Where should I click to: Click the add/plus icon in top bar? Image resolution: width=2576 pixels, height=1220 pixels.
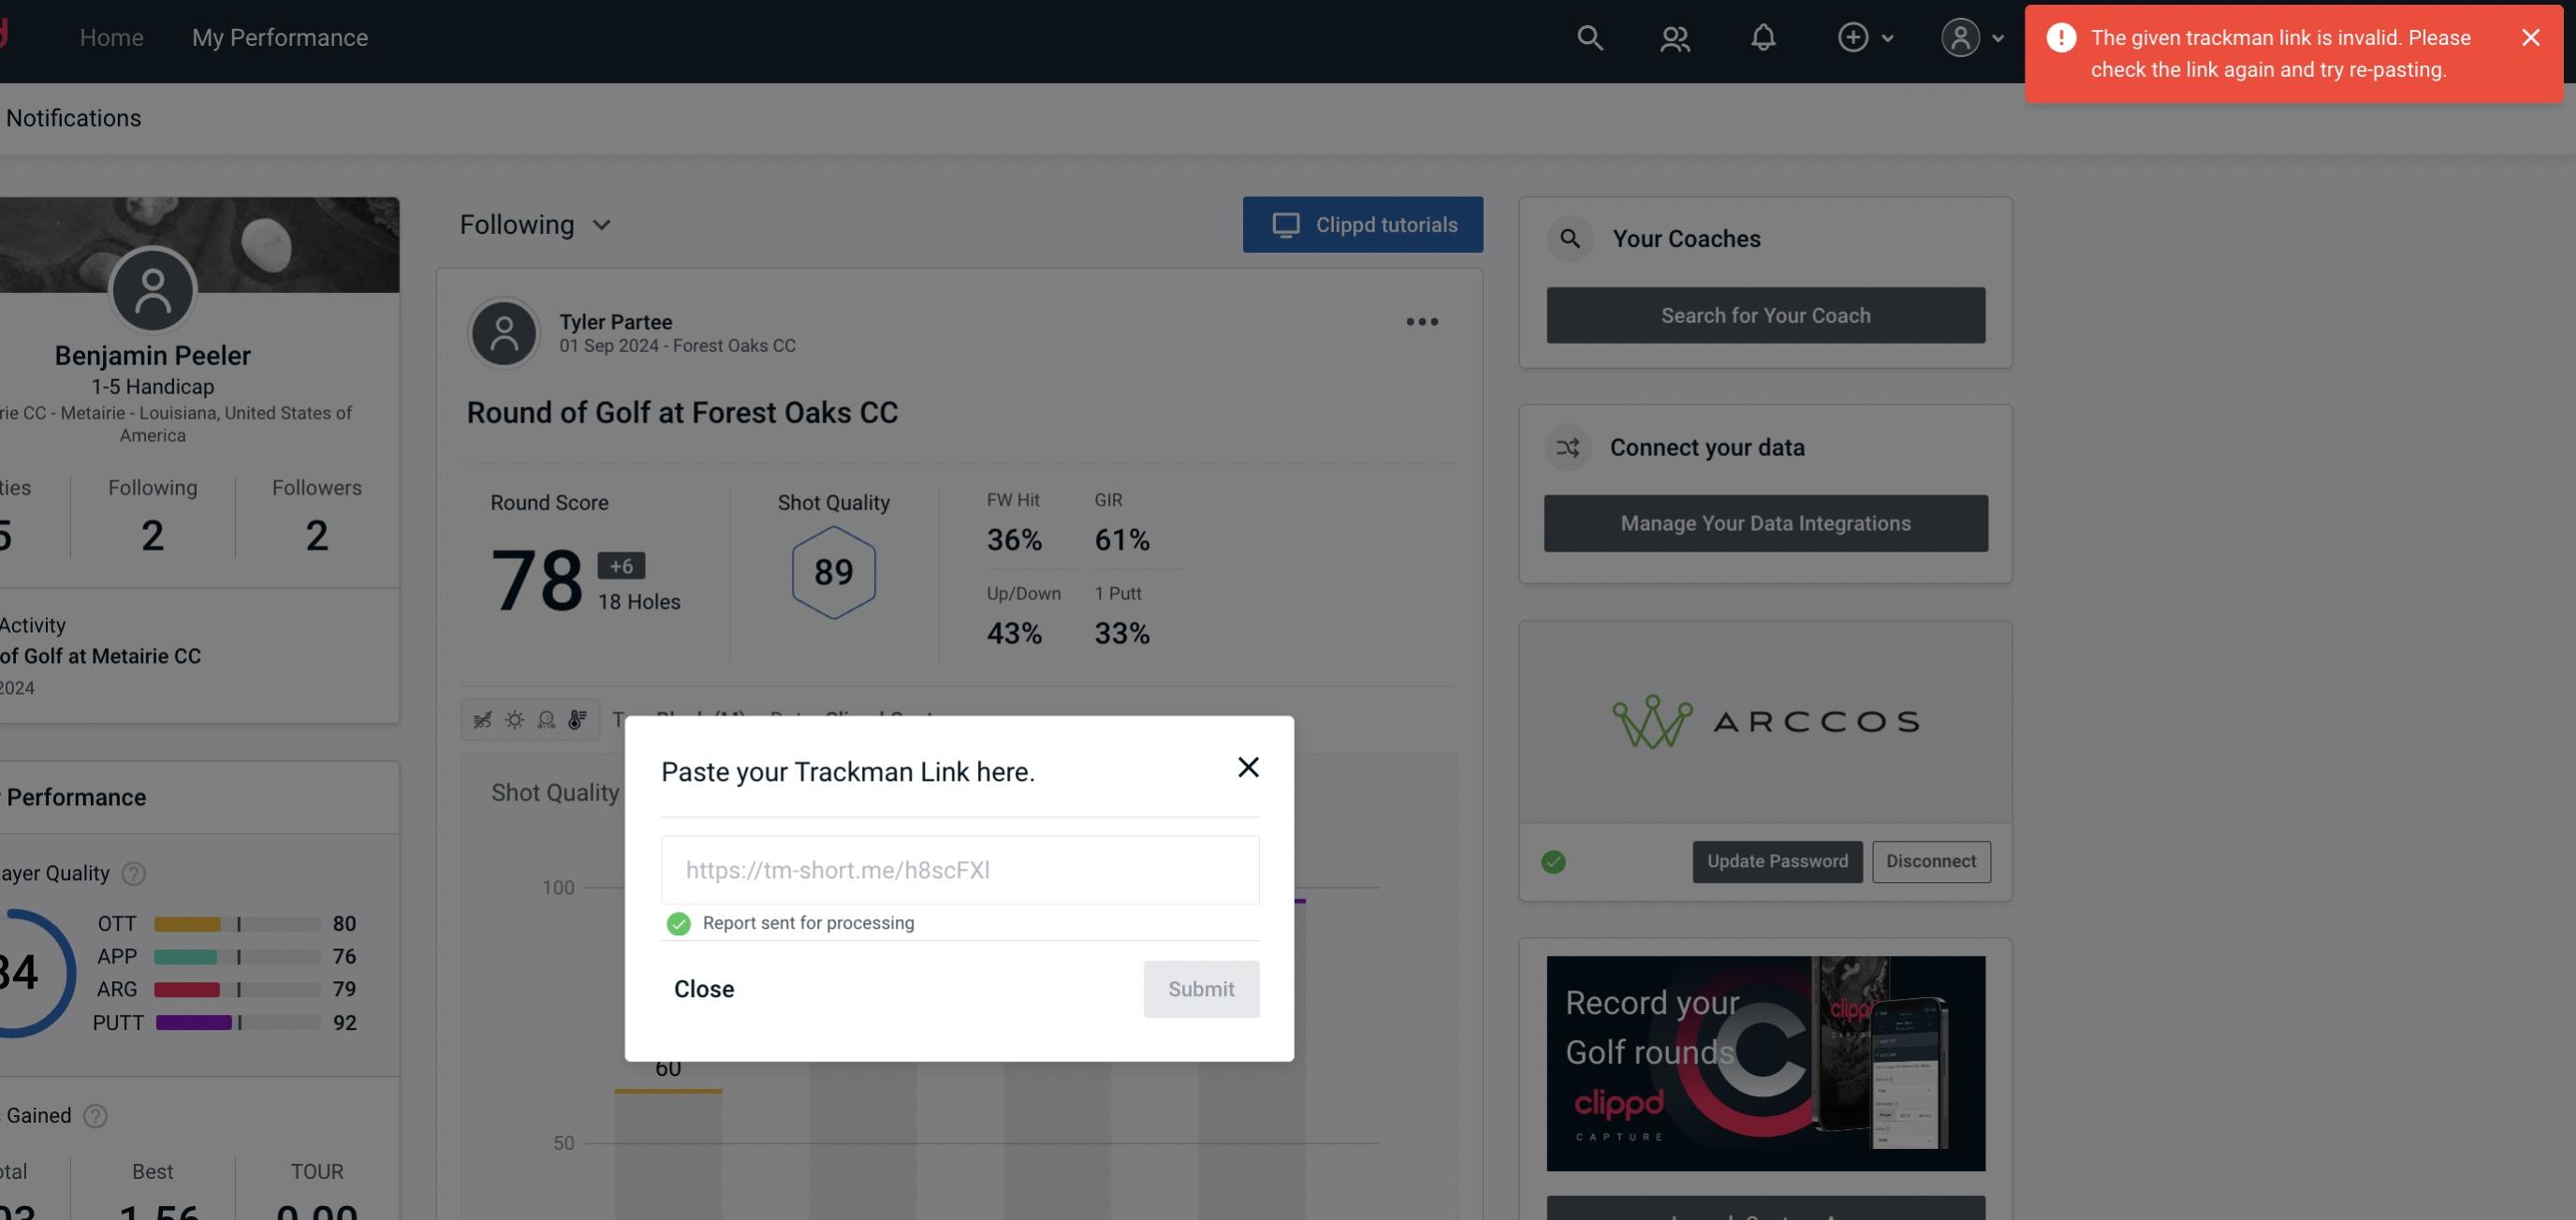click(x=1853, y=37)
